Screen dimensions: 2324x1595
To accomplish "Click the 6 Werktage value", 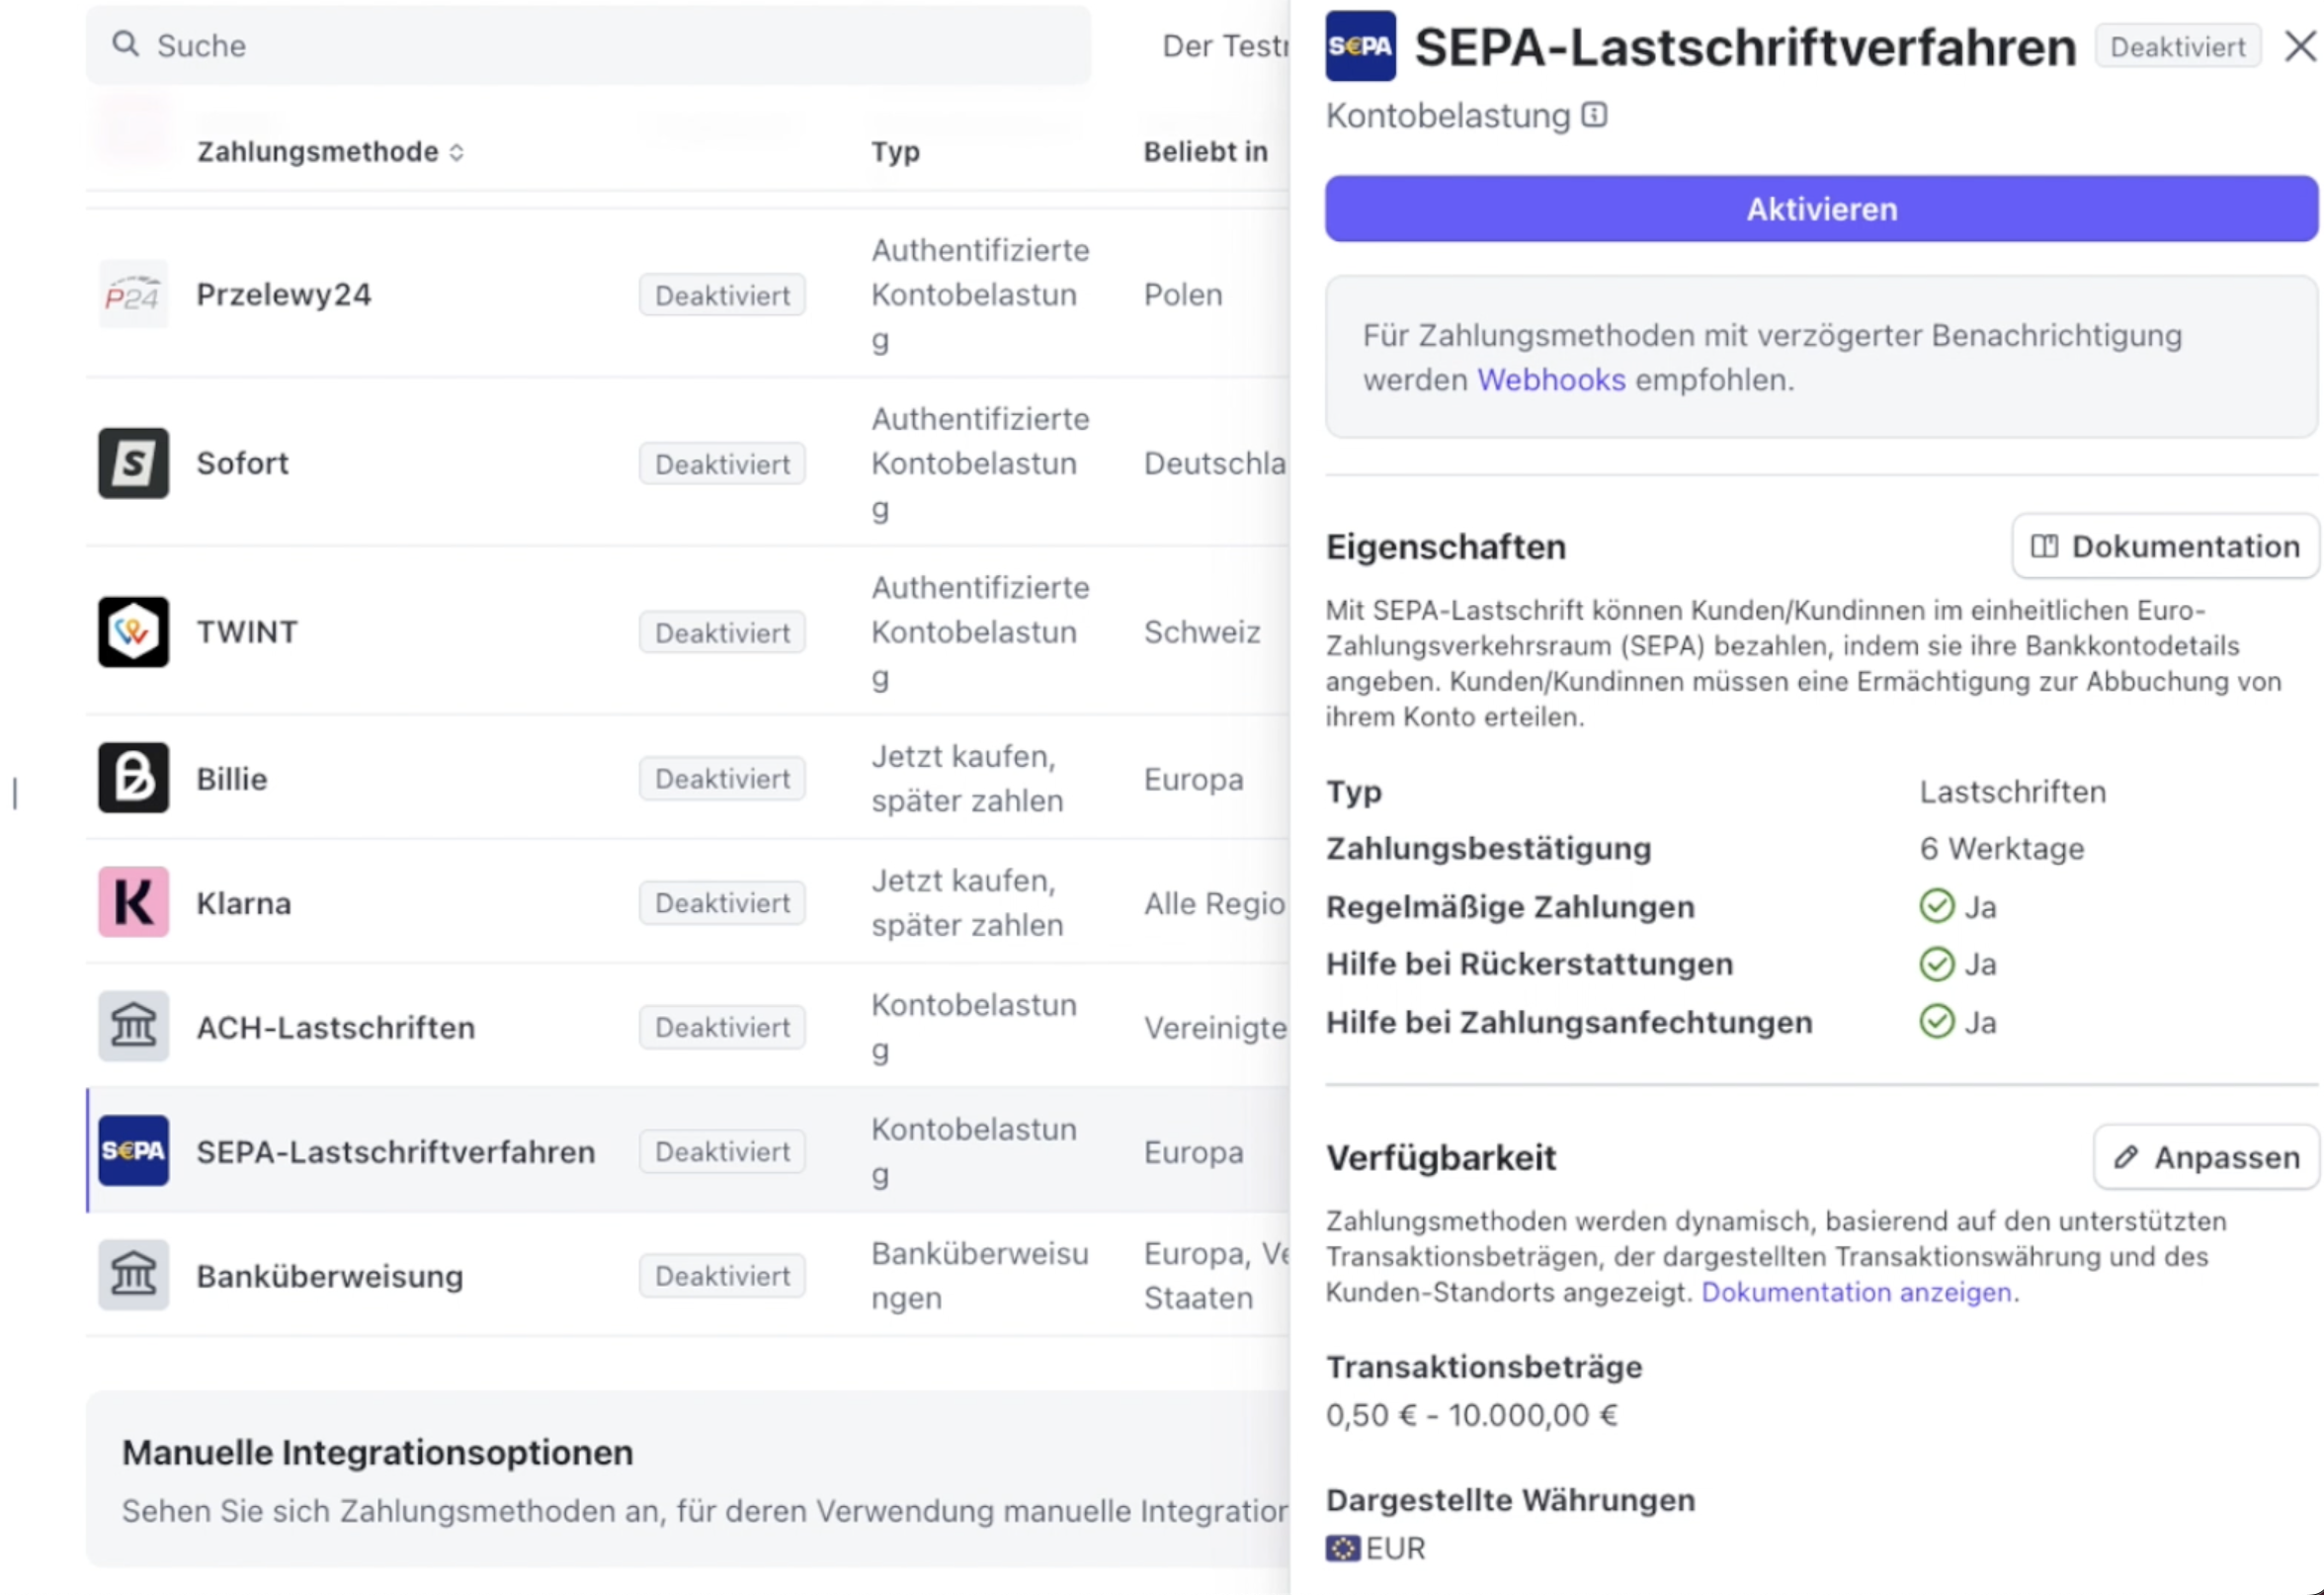I will [x=2002, y=848].
